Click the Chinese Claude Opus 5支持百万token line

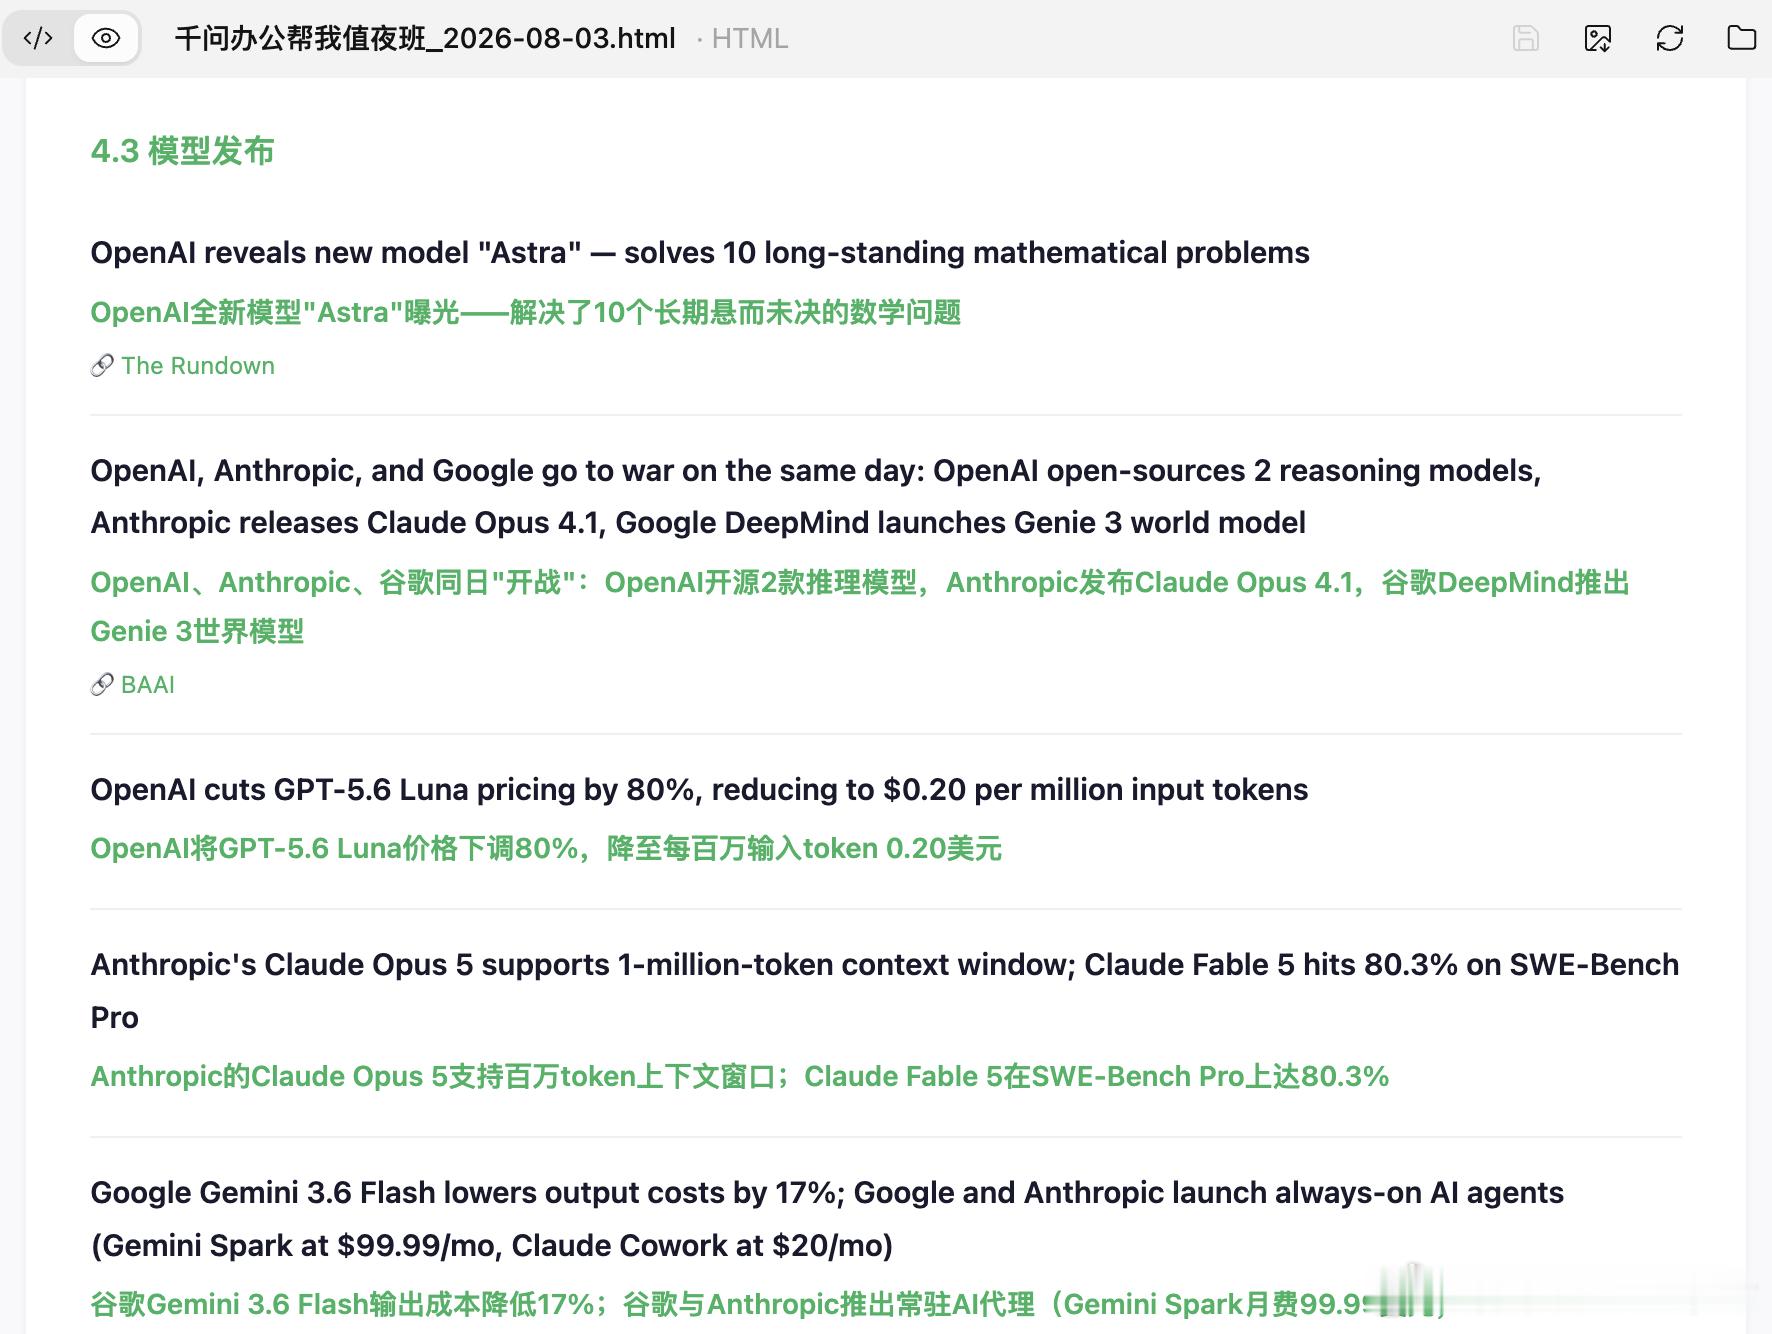click(740, 1077)
